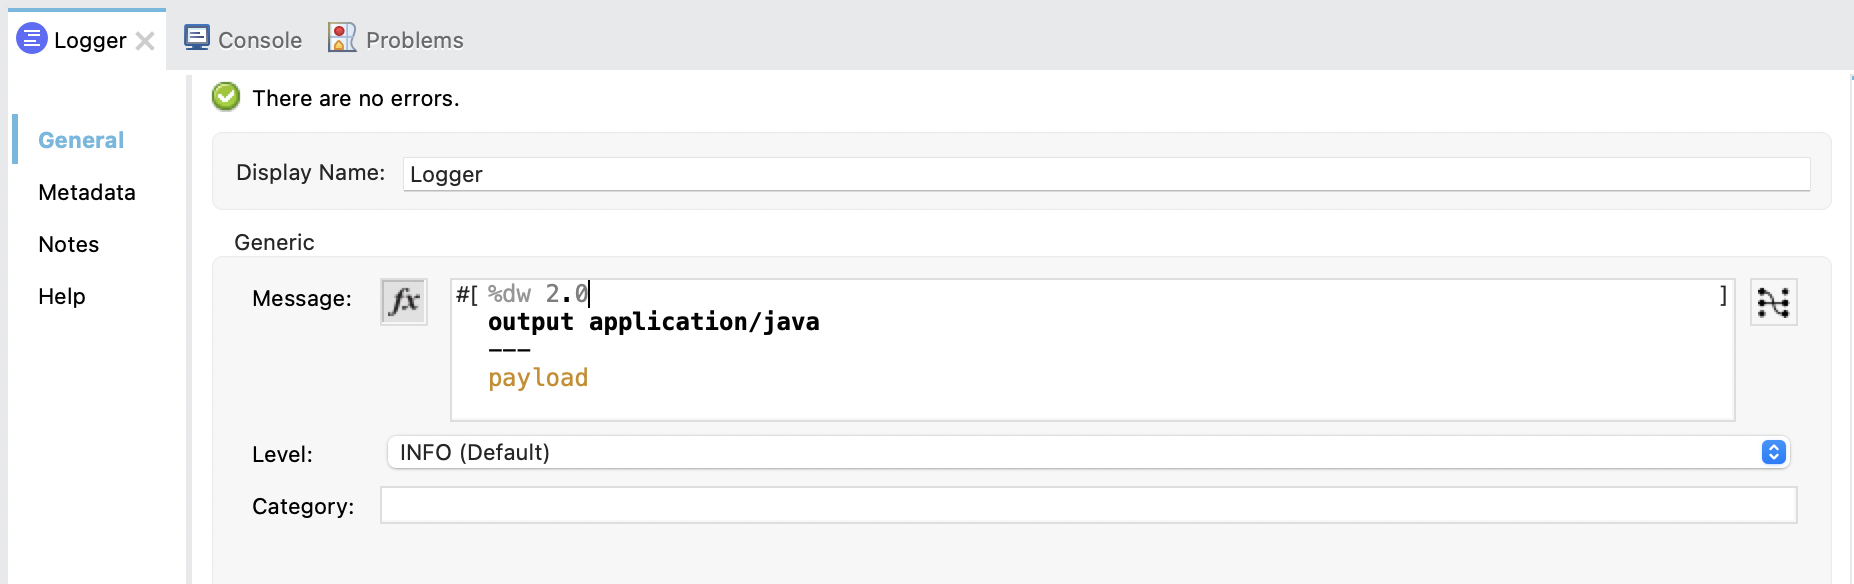Open the Level dropdown showing INFO (Default)

coord(1000,452)
